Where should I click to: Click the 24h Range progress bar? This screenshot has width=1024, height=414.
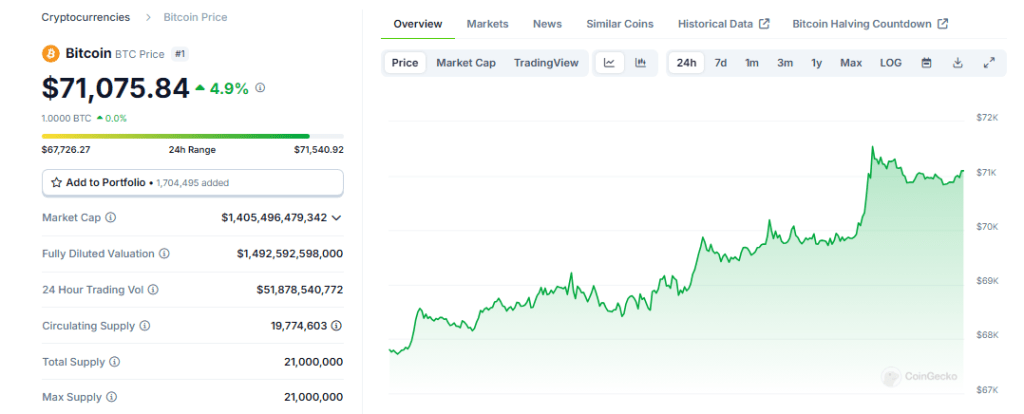pos(192,136)
